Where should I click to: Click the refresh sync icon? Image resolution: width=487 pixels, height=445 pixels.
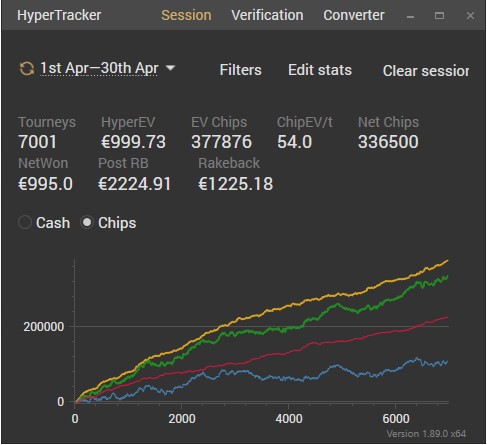coord(26,69)
